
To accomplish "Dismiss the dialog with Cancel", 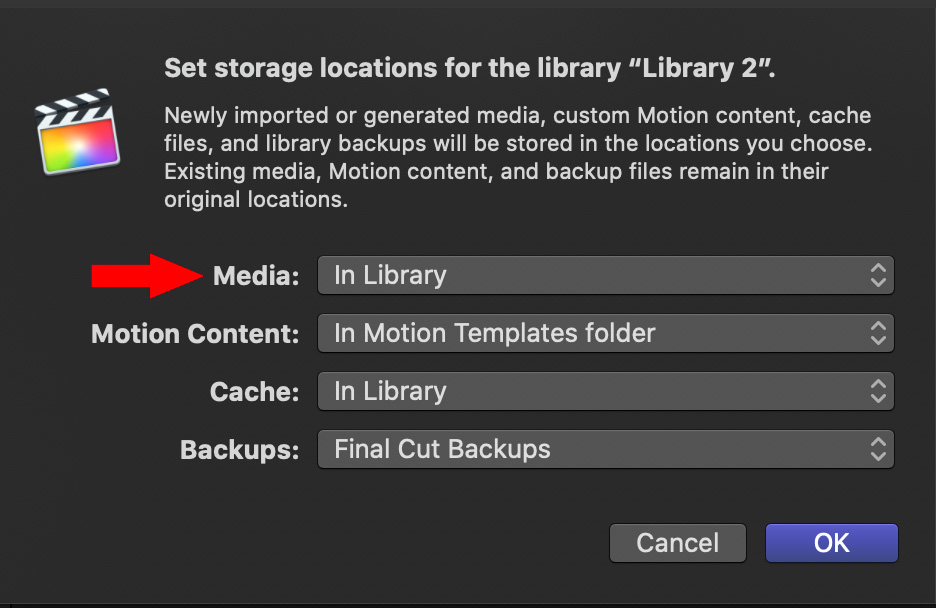I will click(678, 543).
